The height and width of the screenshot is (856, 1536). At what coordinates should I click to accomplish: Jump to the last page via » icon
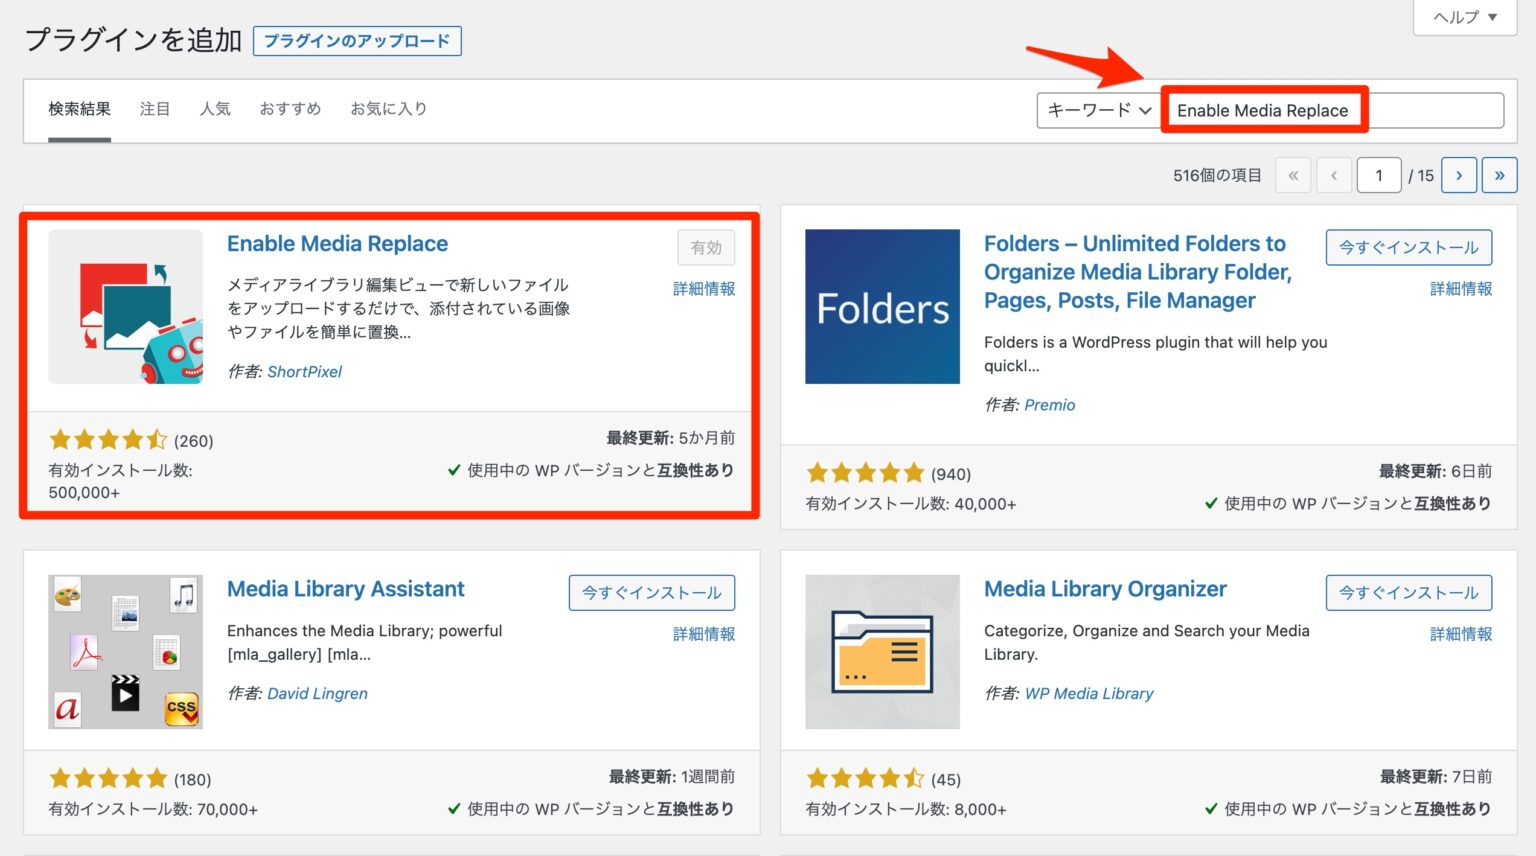(x=1499, y=175)
